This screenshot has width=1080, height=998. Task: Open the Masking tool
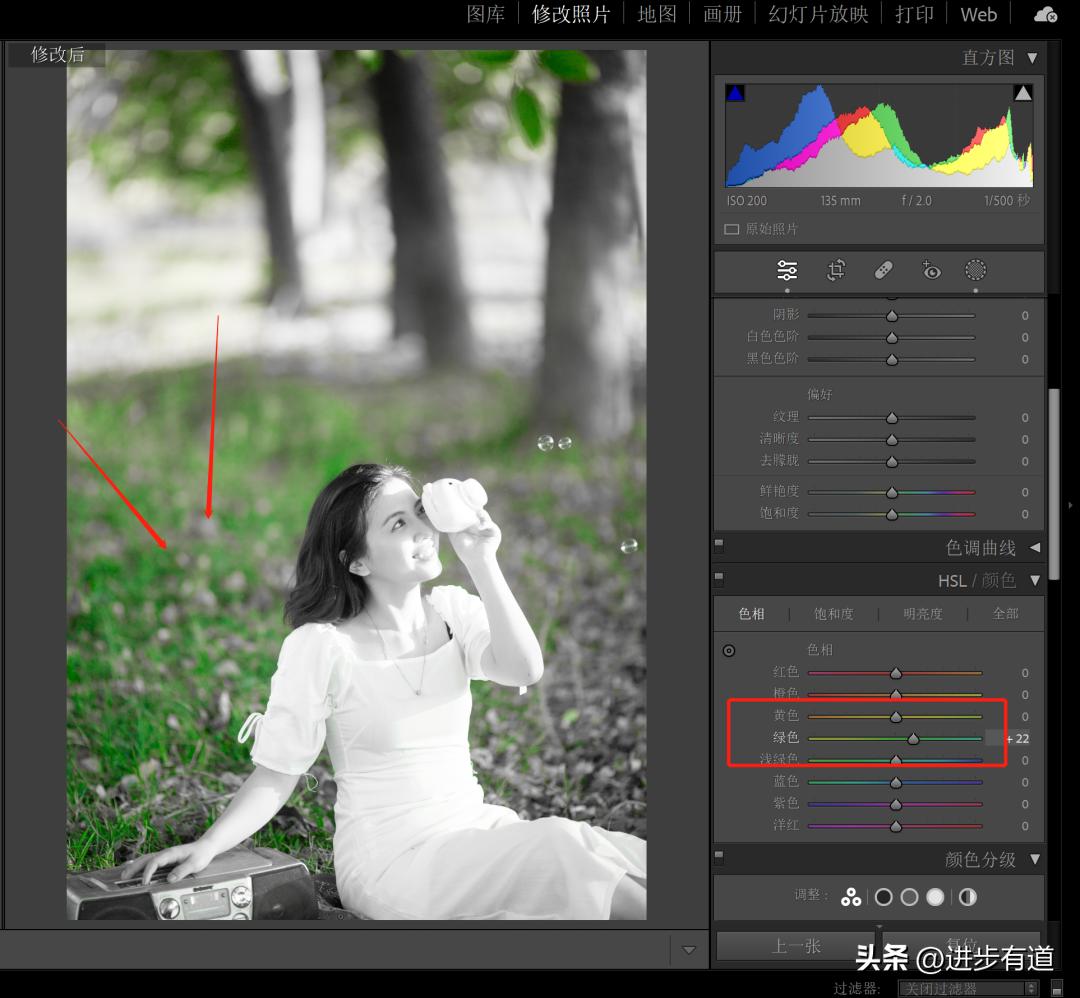tap(975, 270)
